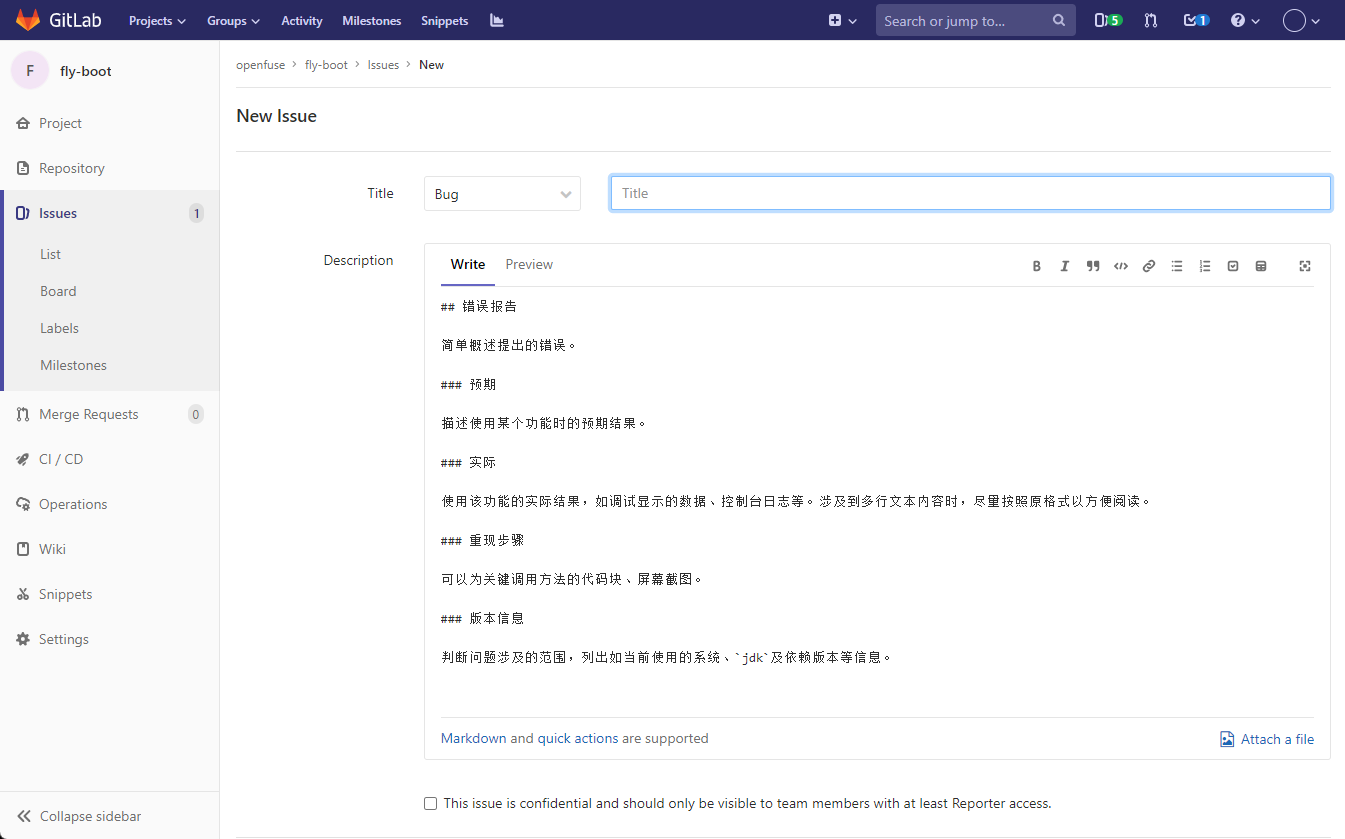
Task: Open Milestones in the top navbar
Action: 371,20
